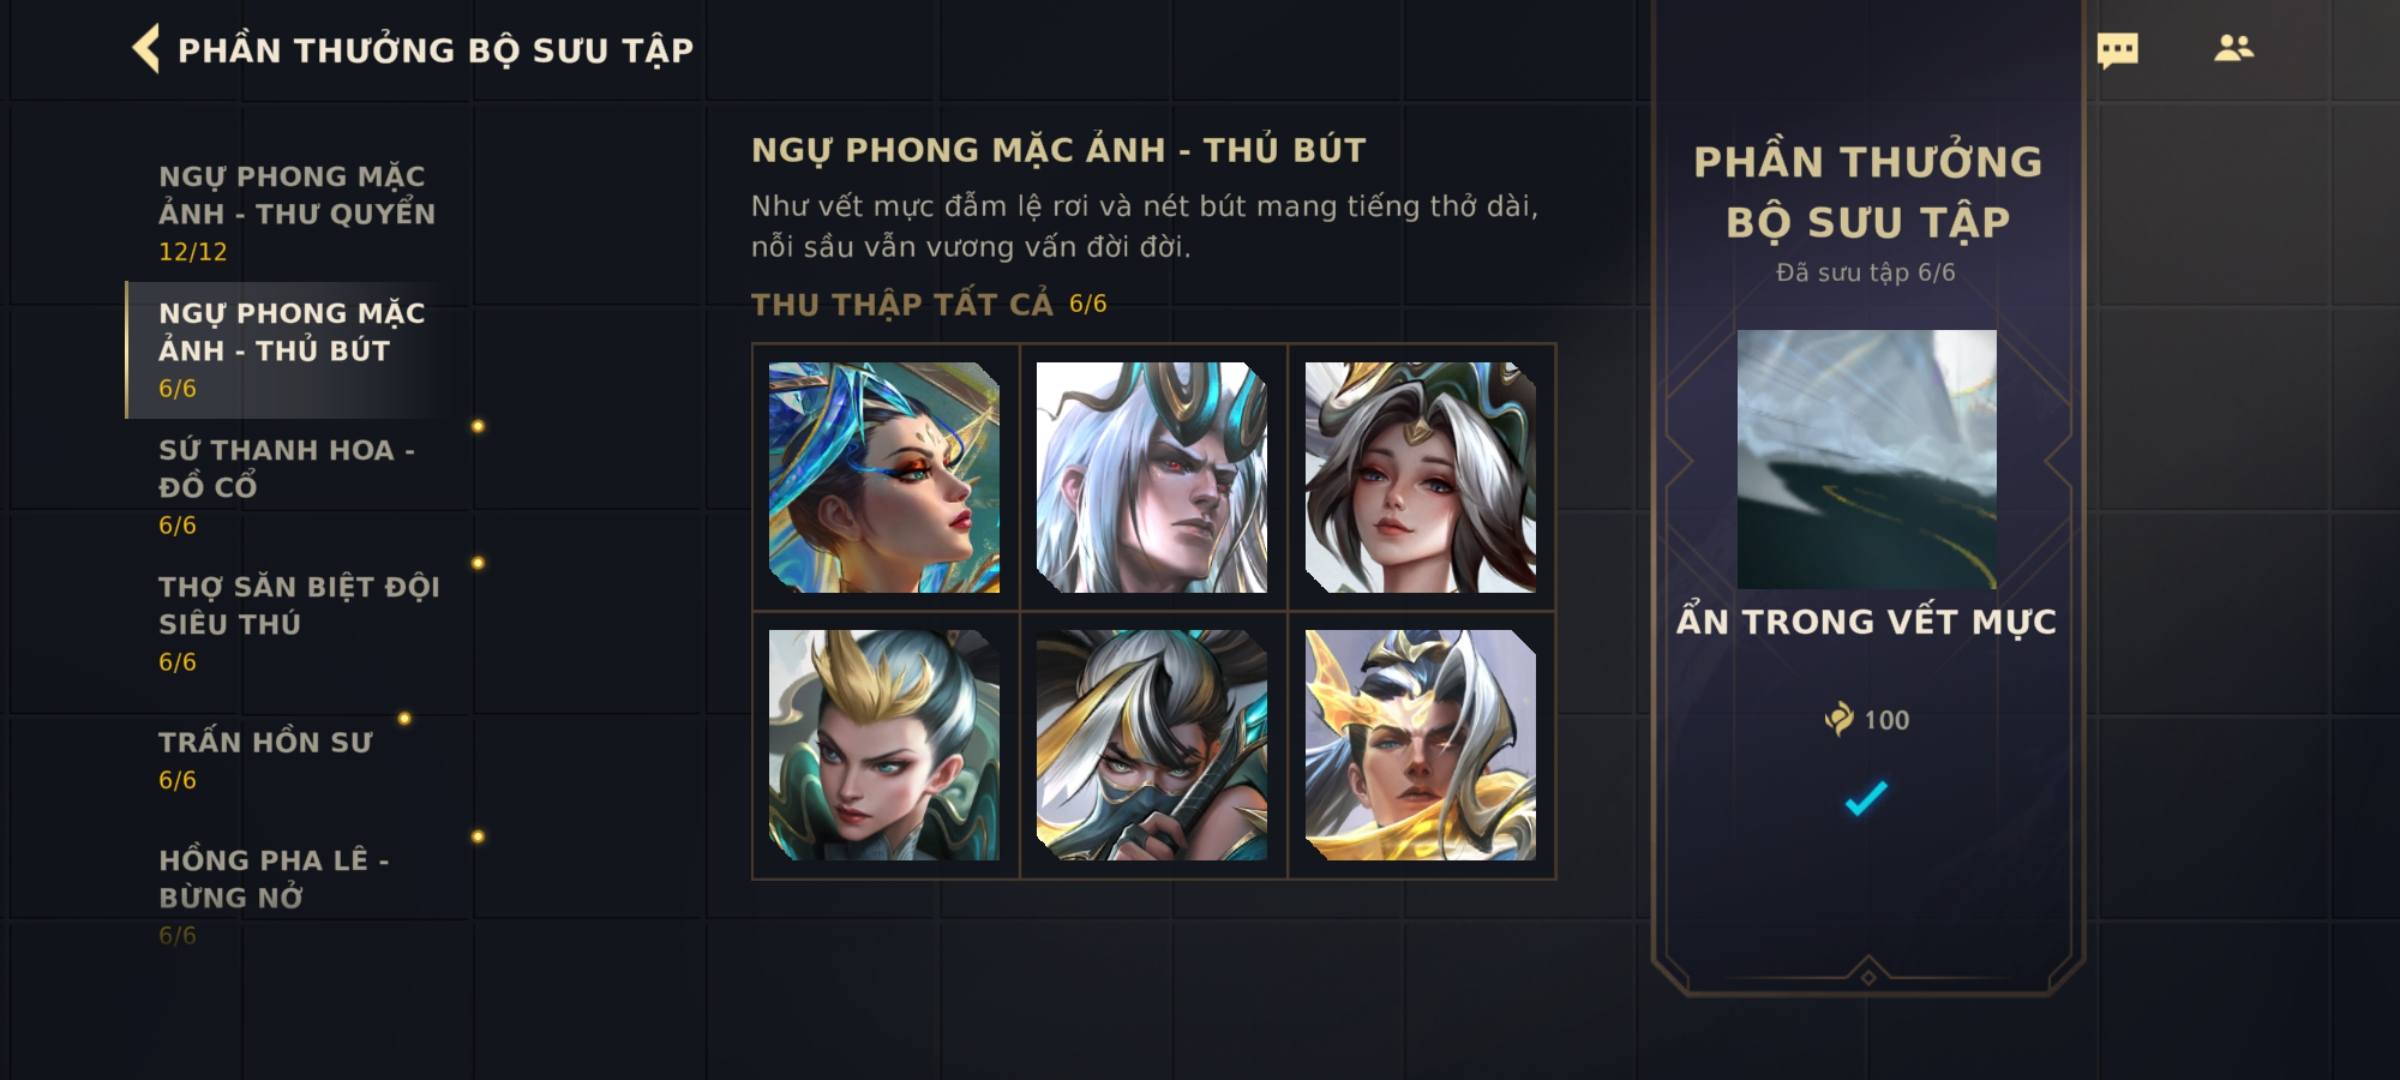Screen dimensions: 2400x1080
Task: Open Ngự Phong Mặc Ảnh - Thư Quyển collection
Action: pos(297,212)
